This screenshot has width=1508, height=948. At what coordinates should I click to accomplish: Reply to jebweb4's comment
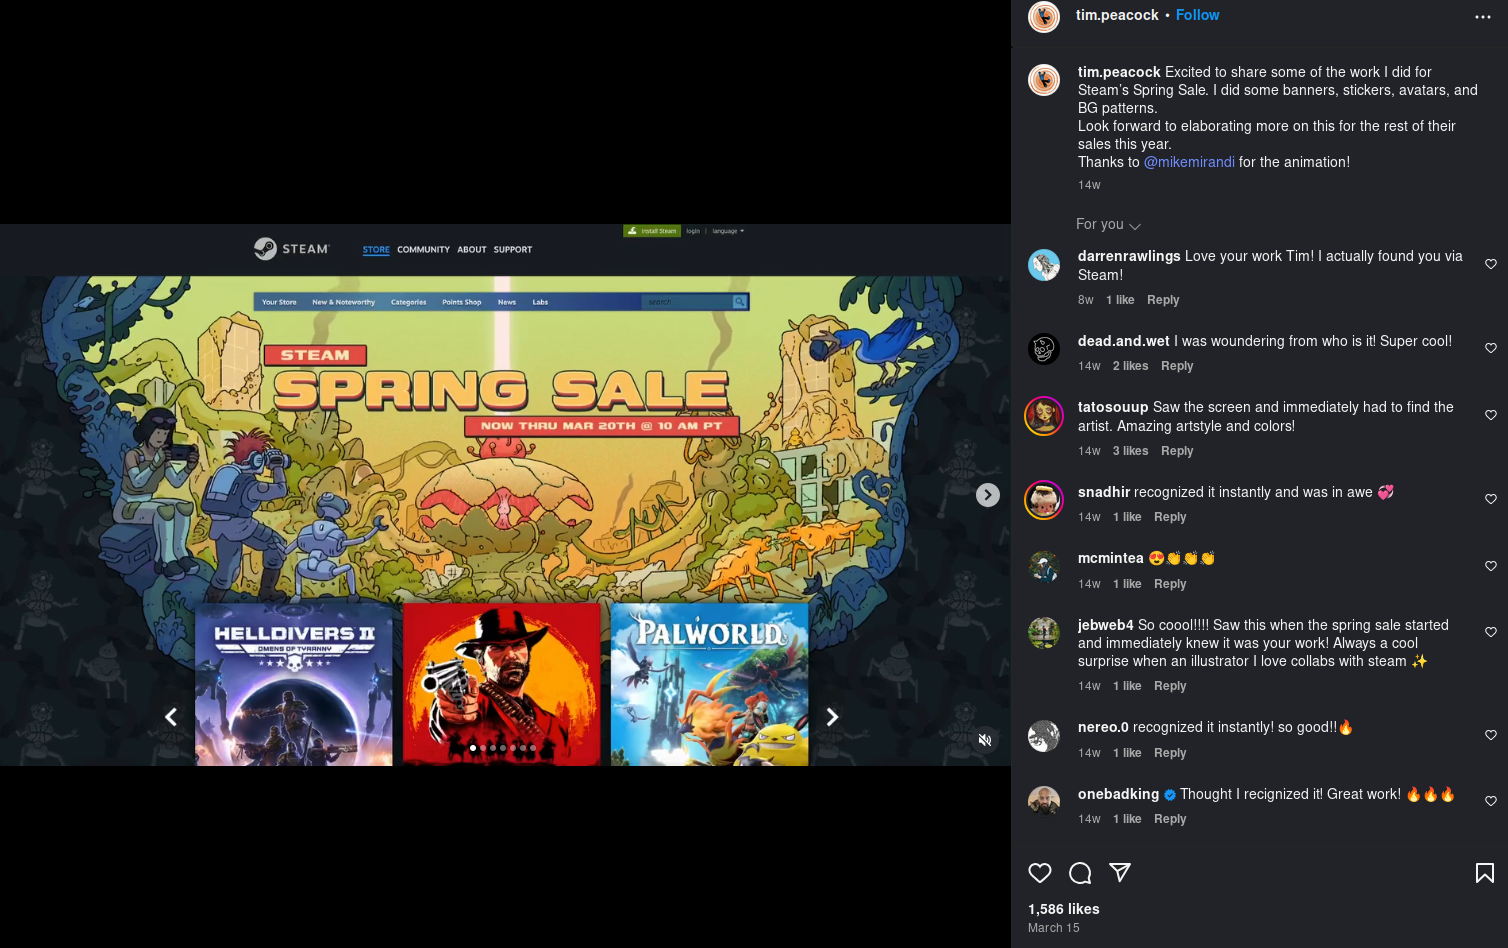tap(1170, 686)
